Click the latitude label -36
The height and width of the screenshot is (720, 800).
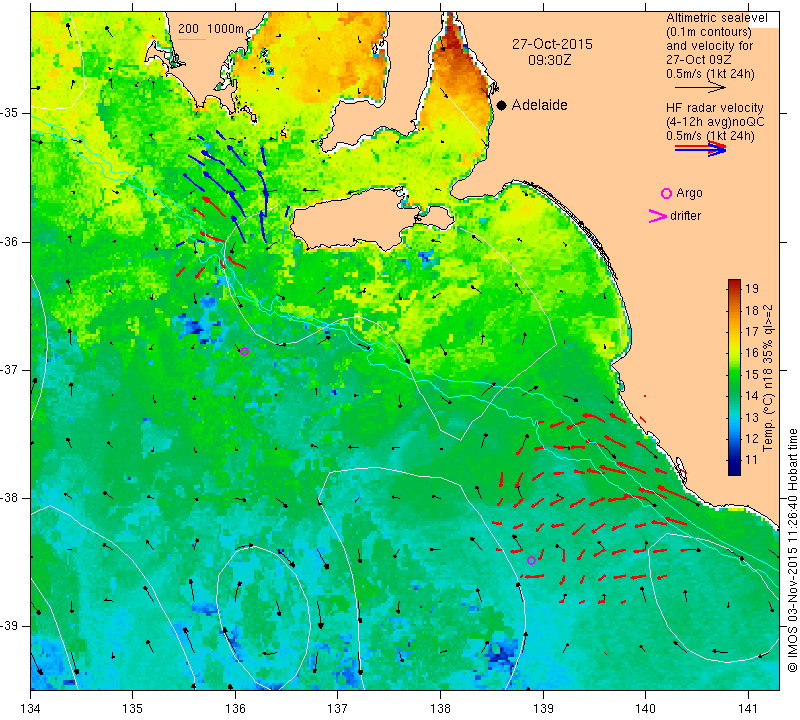[x=10, y=241]
